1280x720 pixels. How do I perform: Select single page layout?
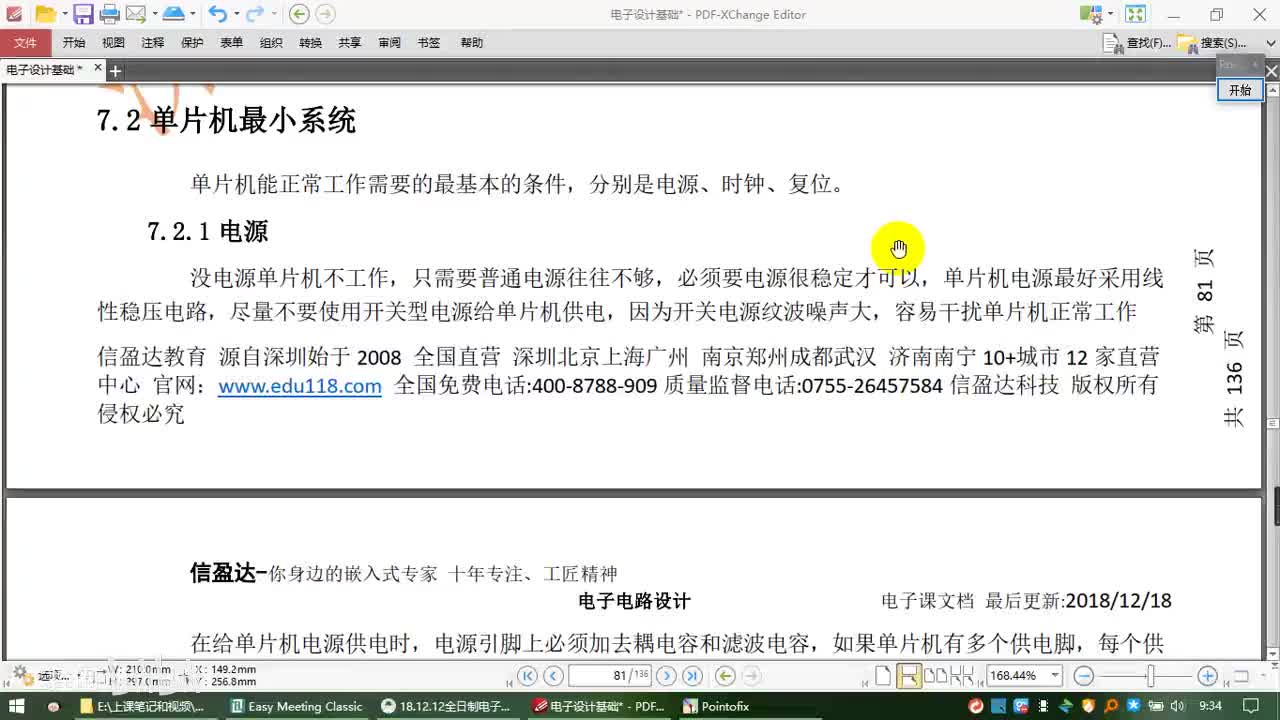pos(883,676)
